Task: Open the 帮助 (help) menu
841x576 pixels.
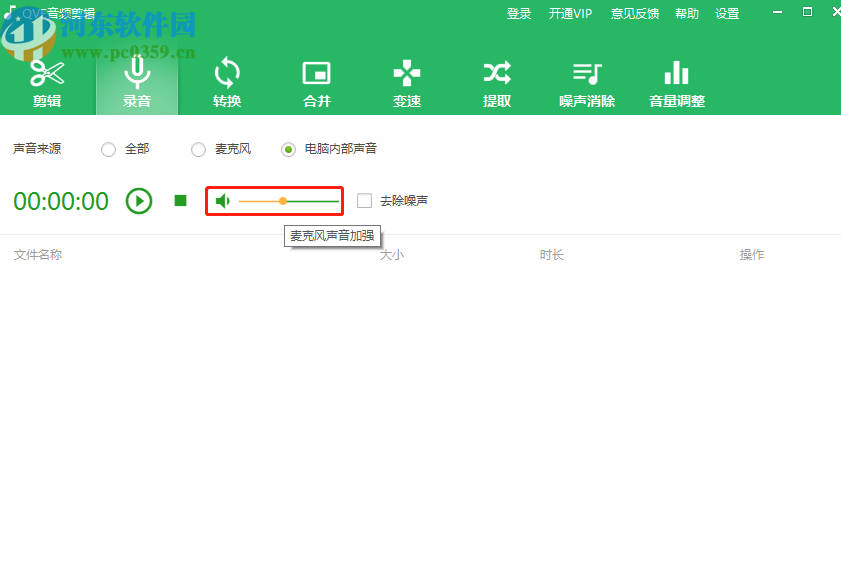Action: (x=687, y=13)
